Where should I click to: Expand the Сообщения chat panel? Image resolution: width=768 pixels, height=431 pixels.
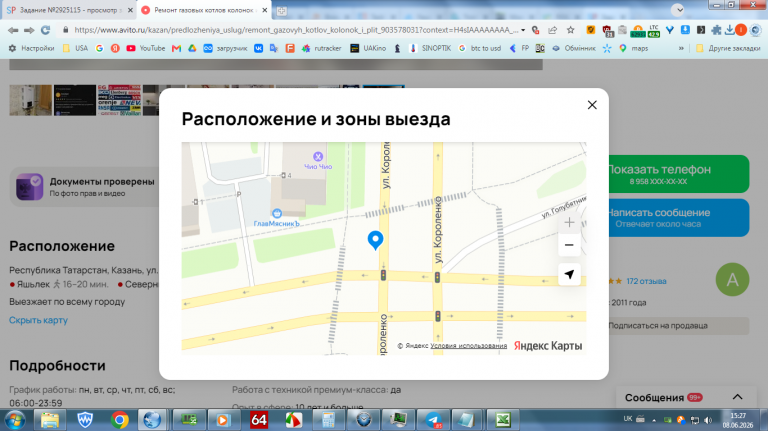click(737, 397)
